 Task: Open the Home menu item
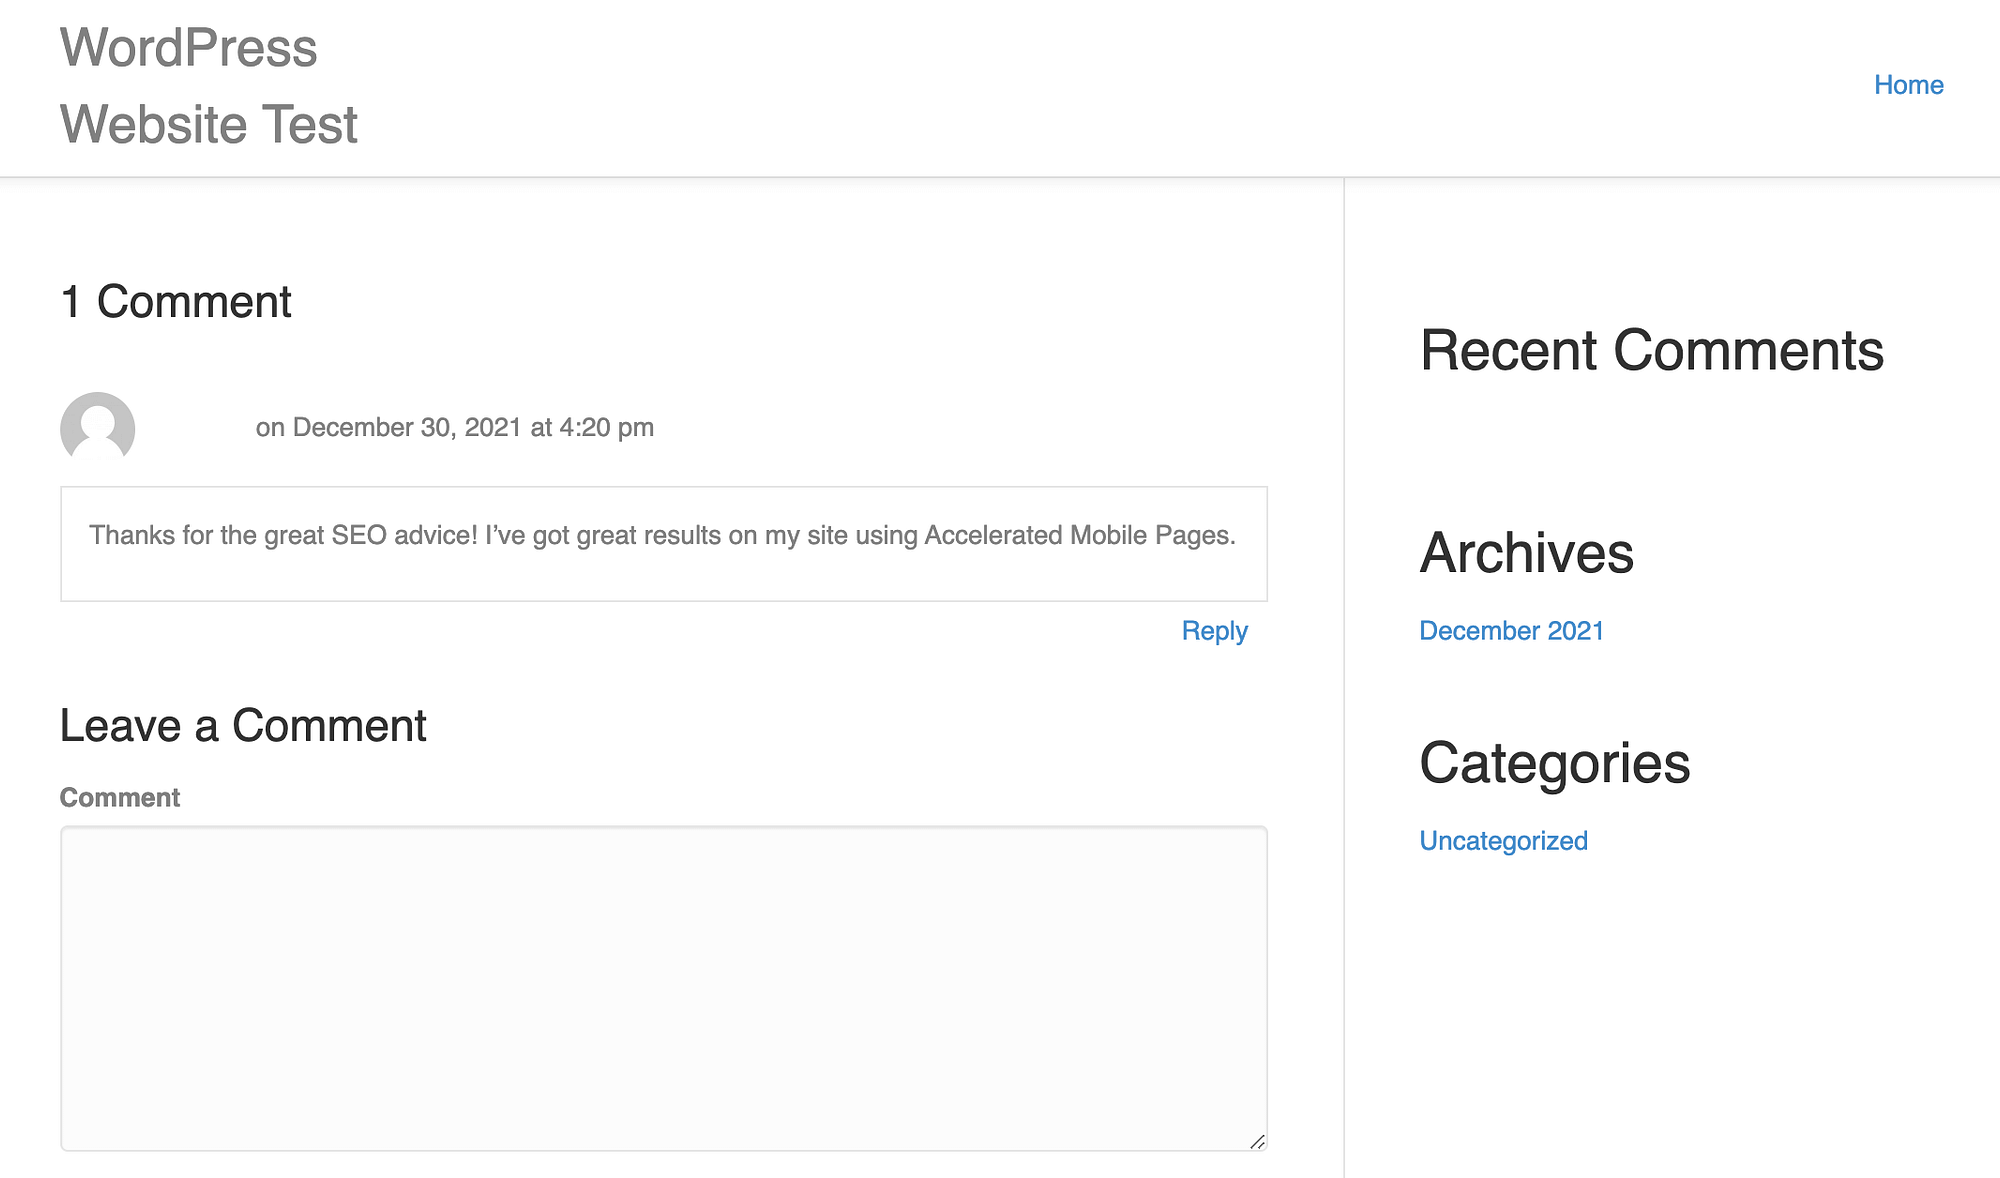pos(1908,85)
